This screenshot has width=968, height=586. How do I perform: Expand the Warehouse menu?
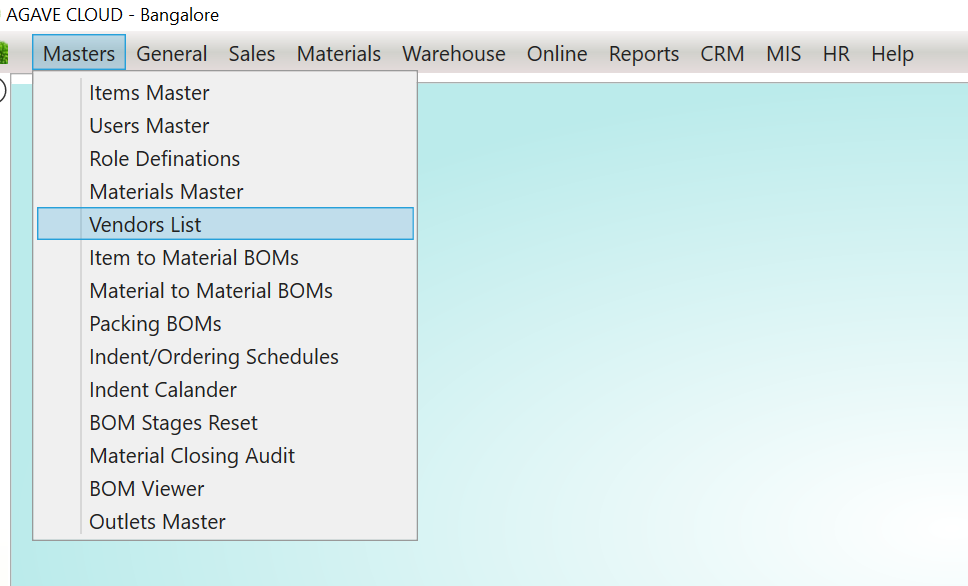tap(454, 54)
